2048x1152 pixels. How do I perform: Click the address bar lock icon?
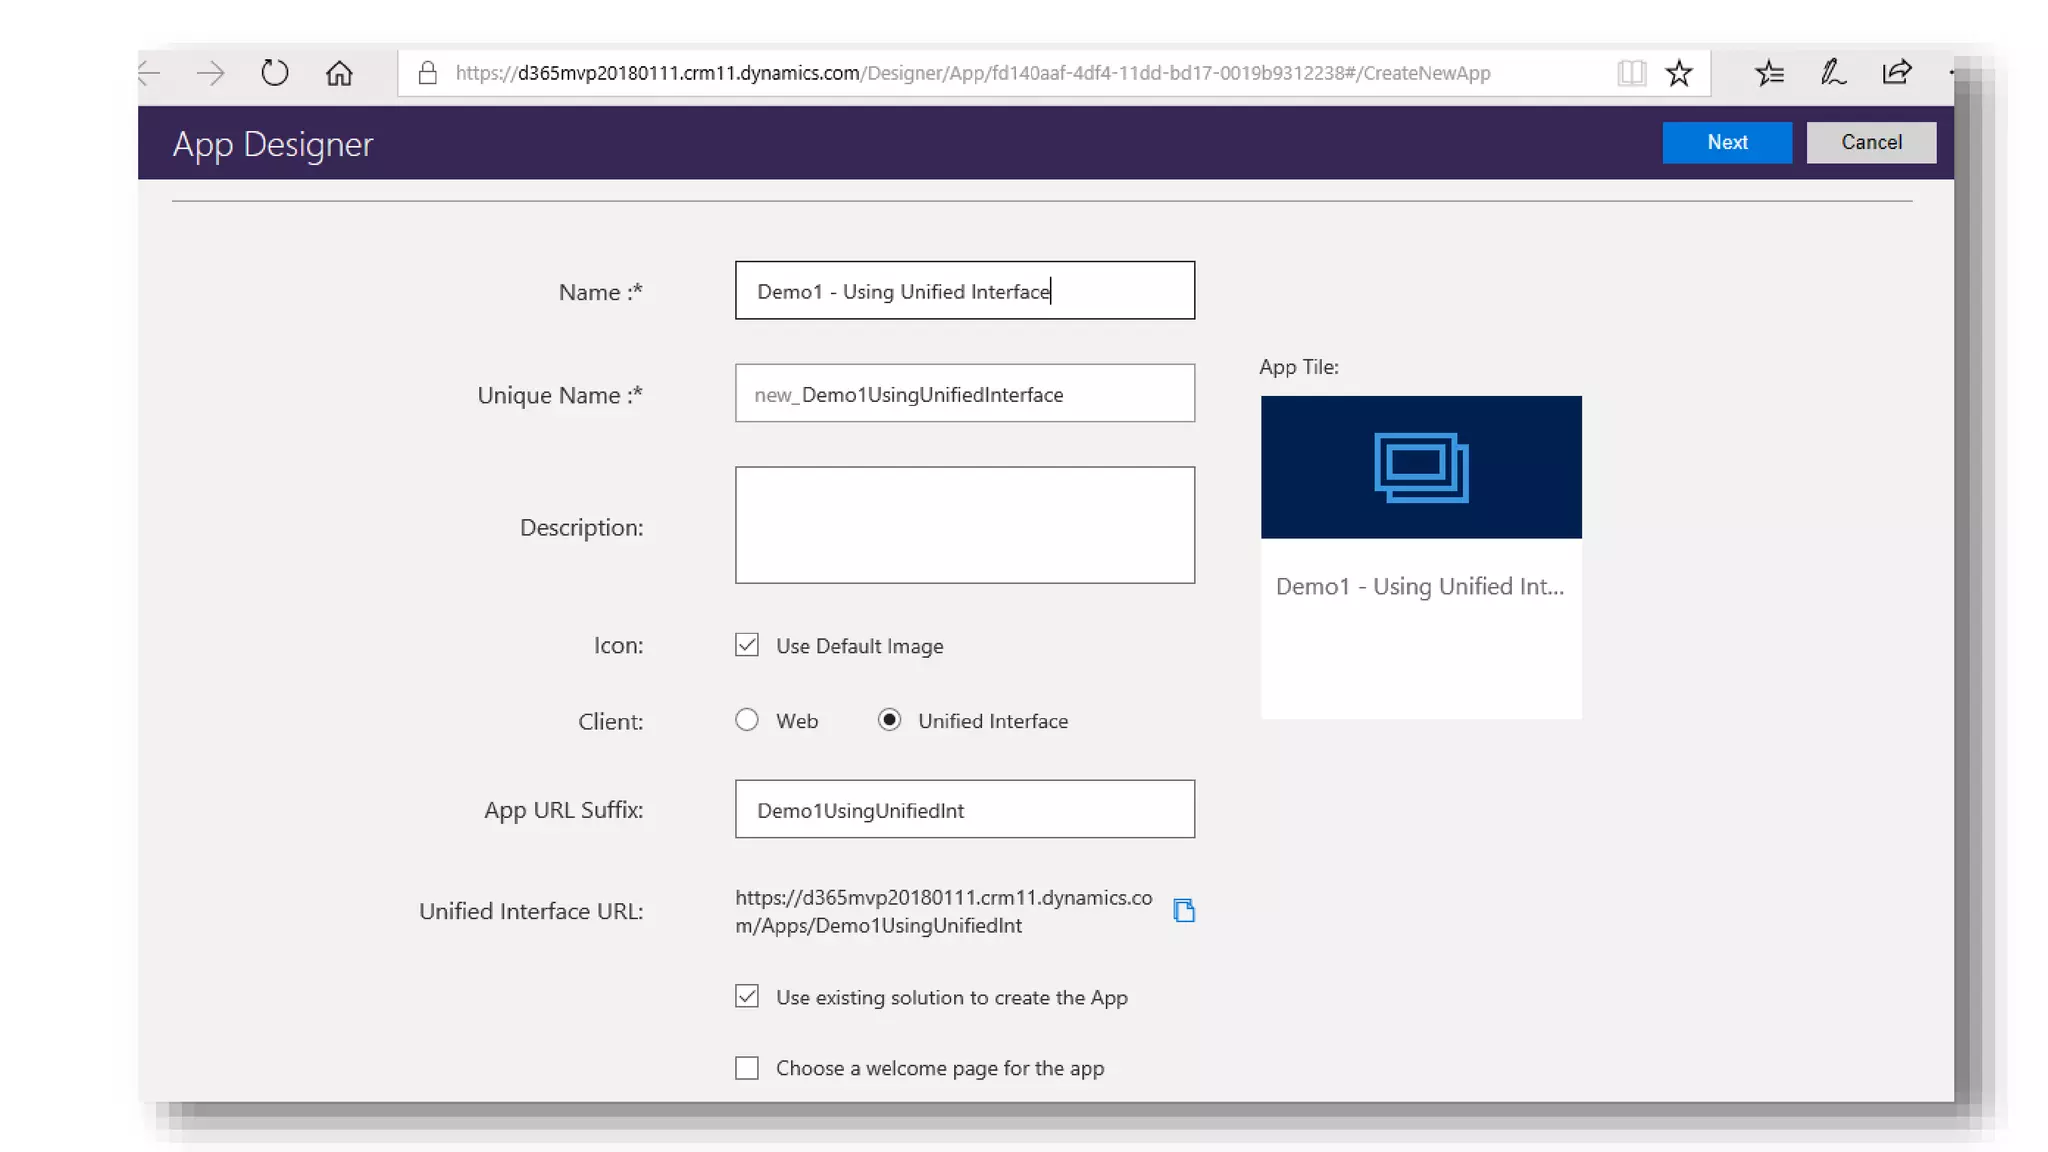coord(428,73)
